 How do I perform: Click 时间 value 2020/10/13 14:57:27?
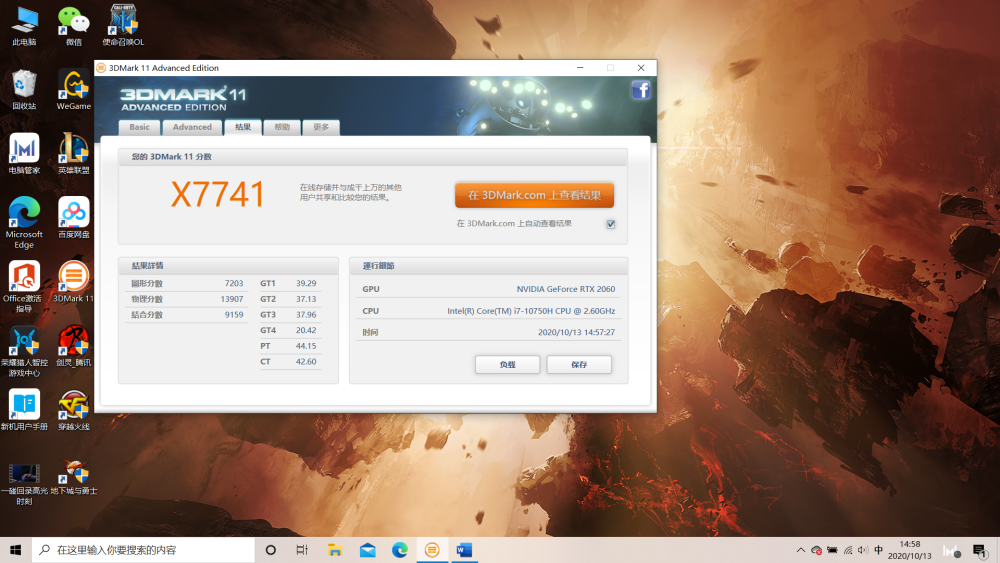click(577, 332)
